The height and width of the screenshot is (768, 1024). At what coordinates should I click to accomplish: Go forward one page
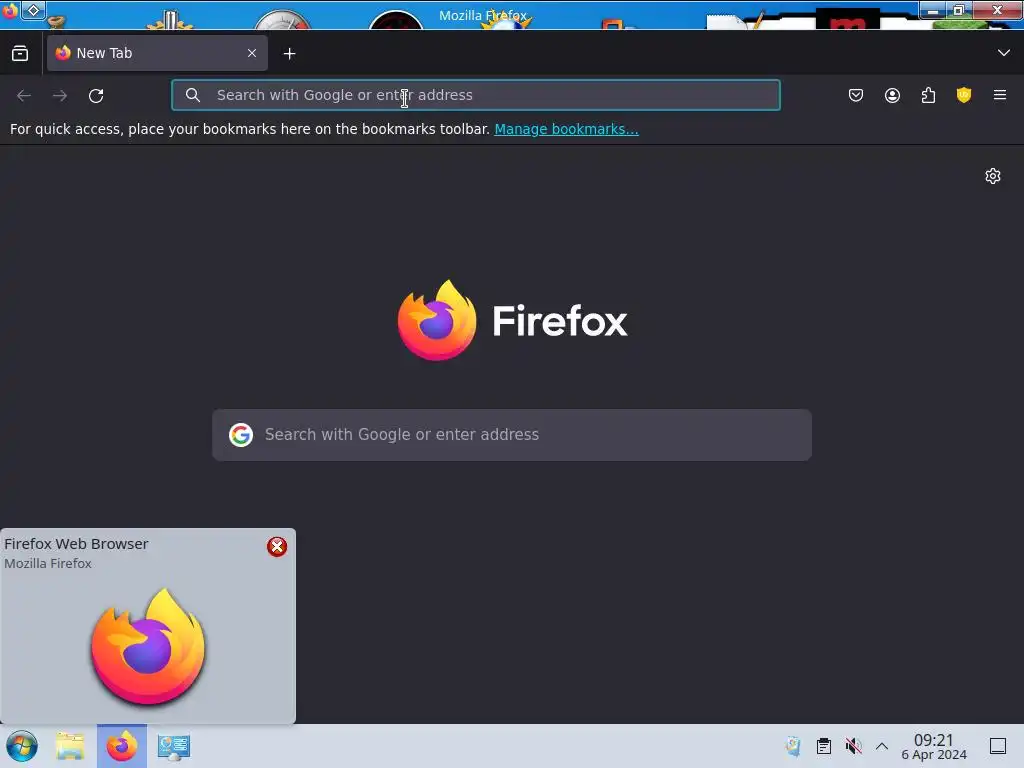(60, 96)
